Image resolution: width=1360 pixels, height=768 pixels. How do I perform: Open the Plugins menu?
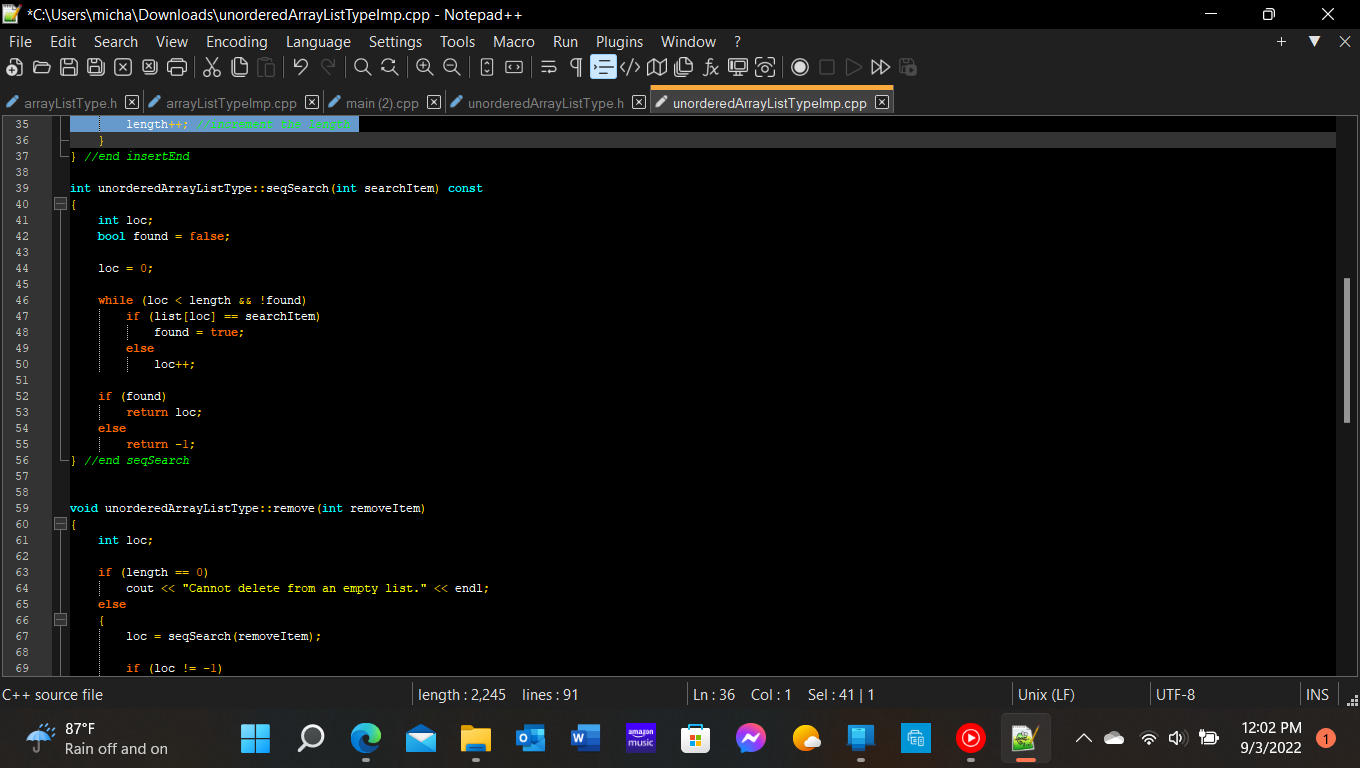pos(619,42)
